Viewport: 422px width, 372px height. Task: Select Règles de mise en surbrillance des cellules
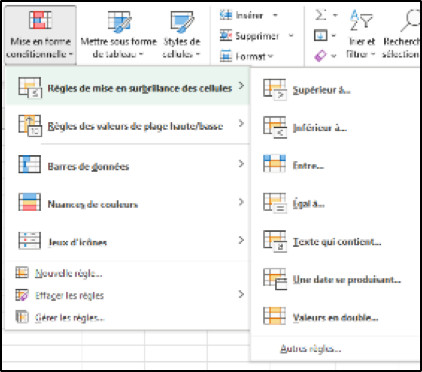pos(128,87)
